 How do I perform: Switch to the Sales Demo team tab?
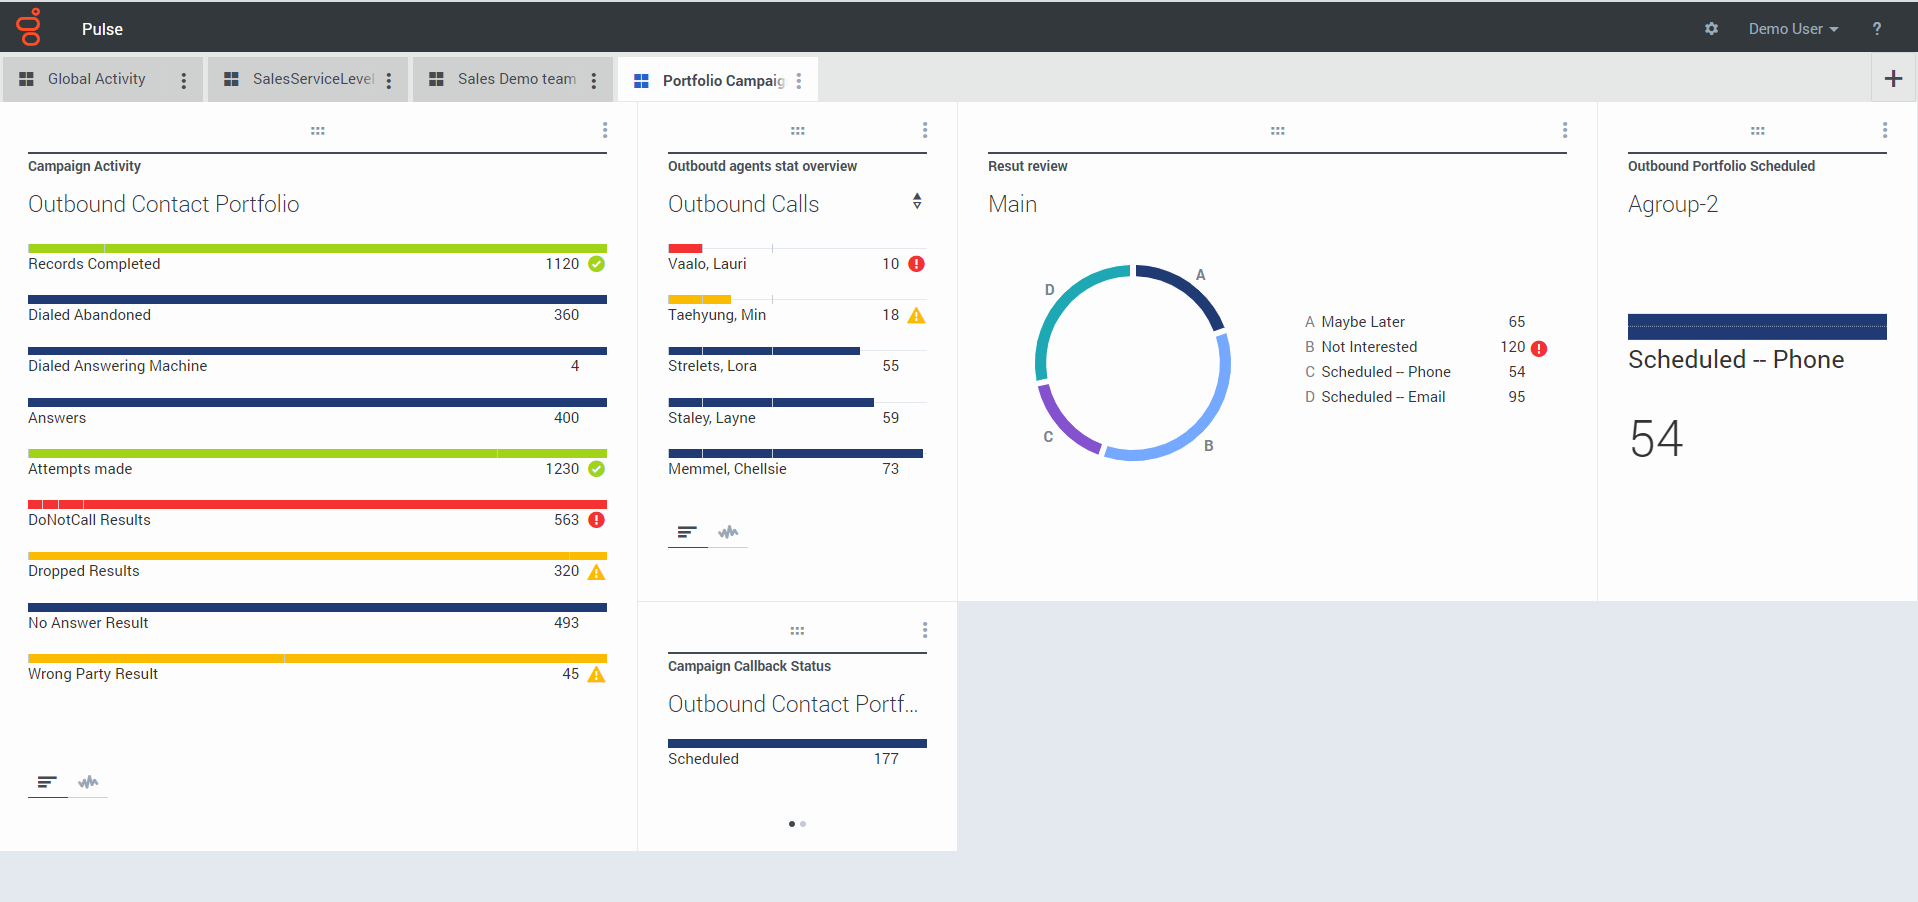(516, 79)
